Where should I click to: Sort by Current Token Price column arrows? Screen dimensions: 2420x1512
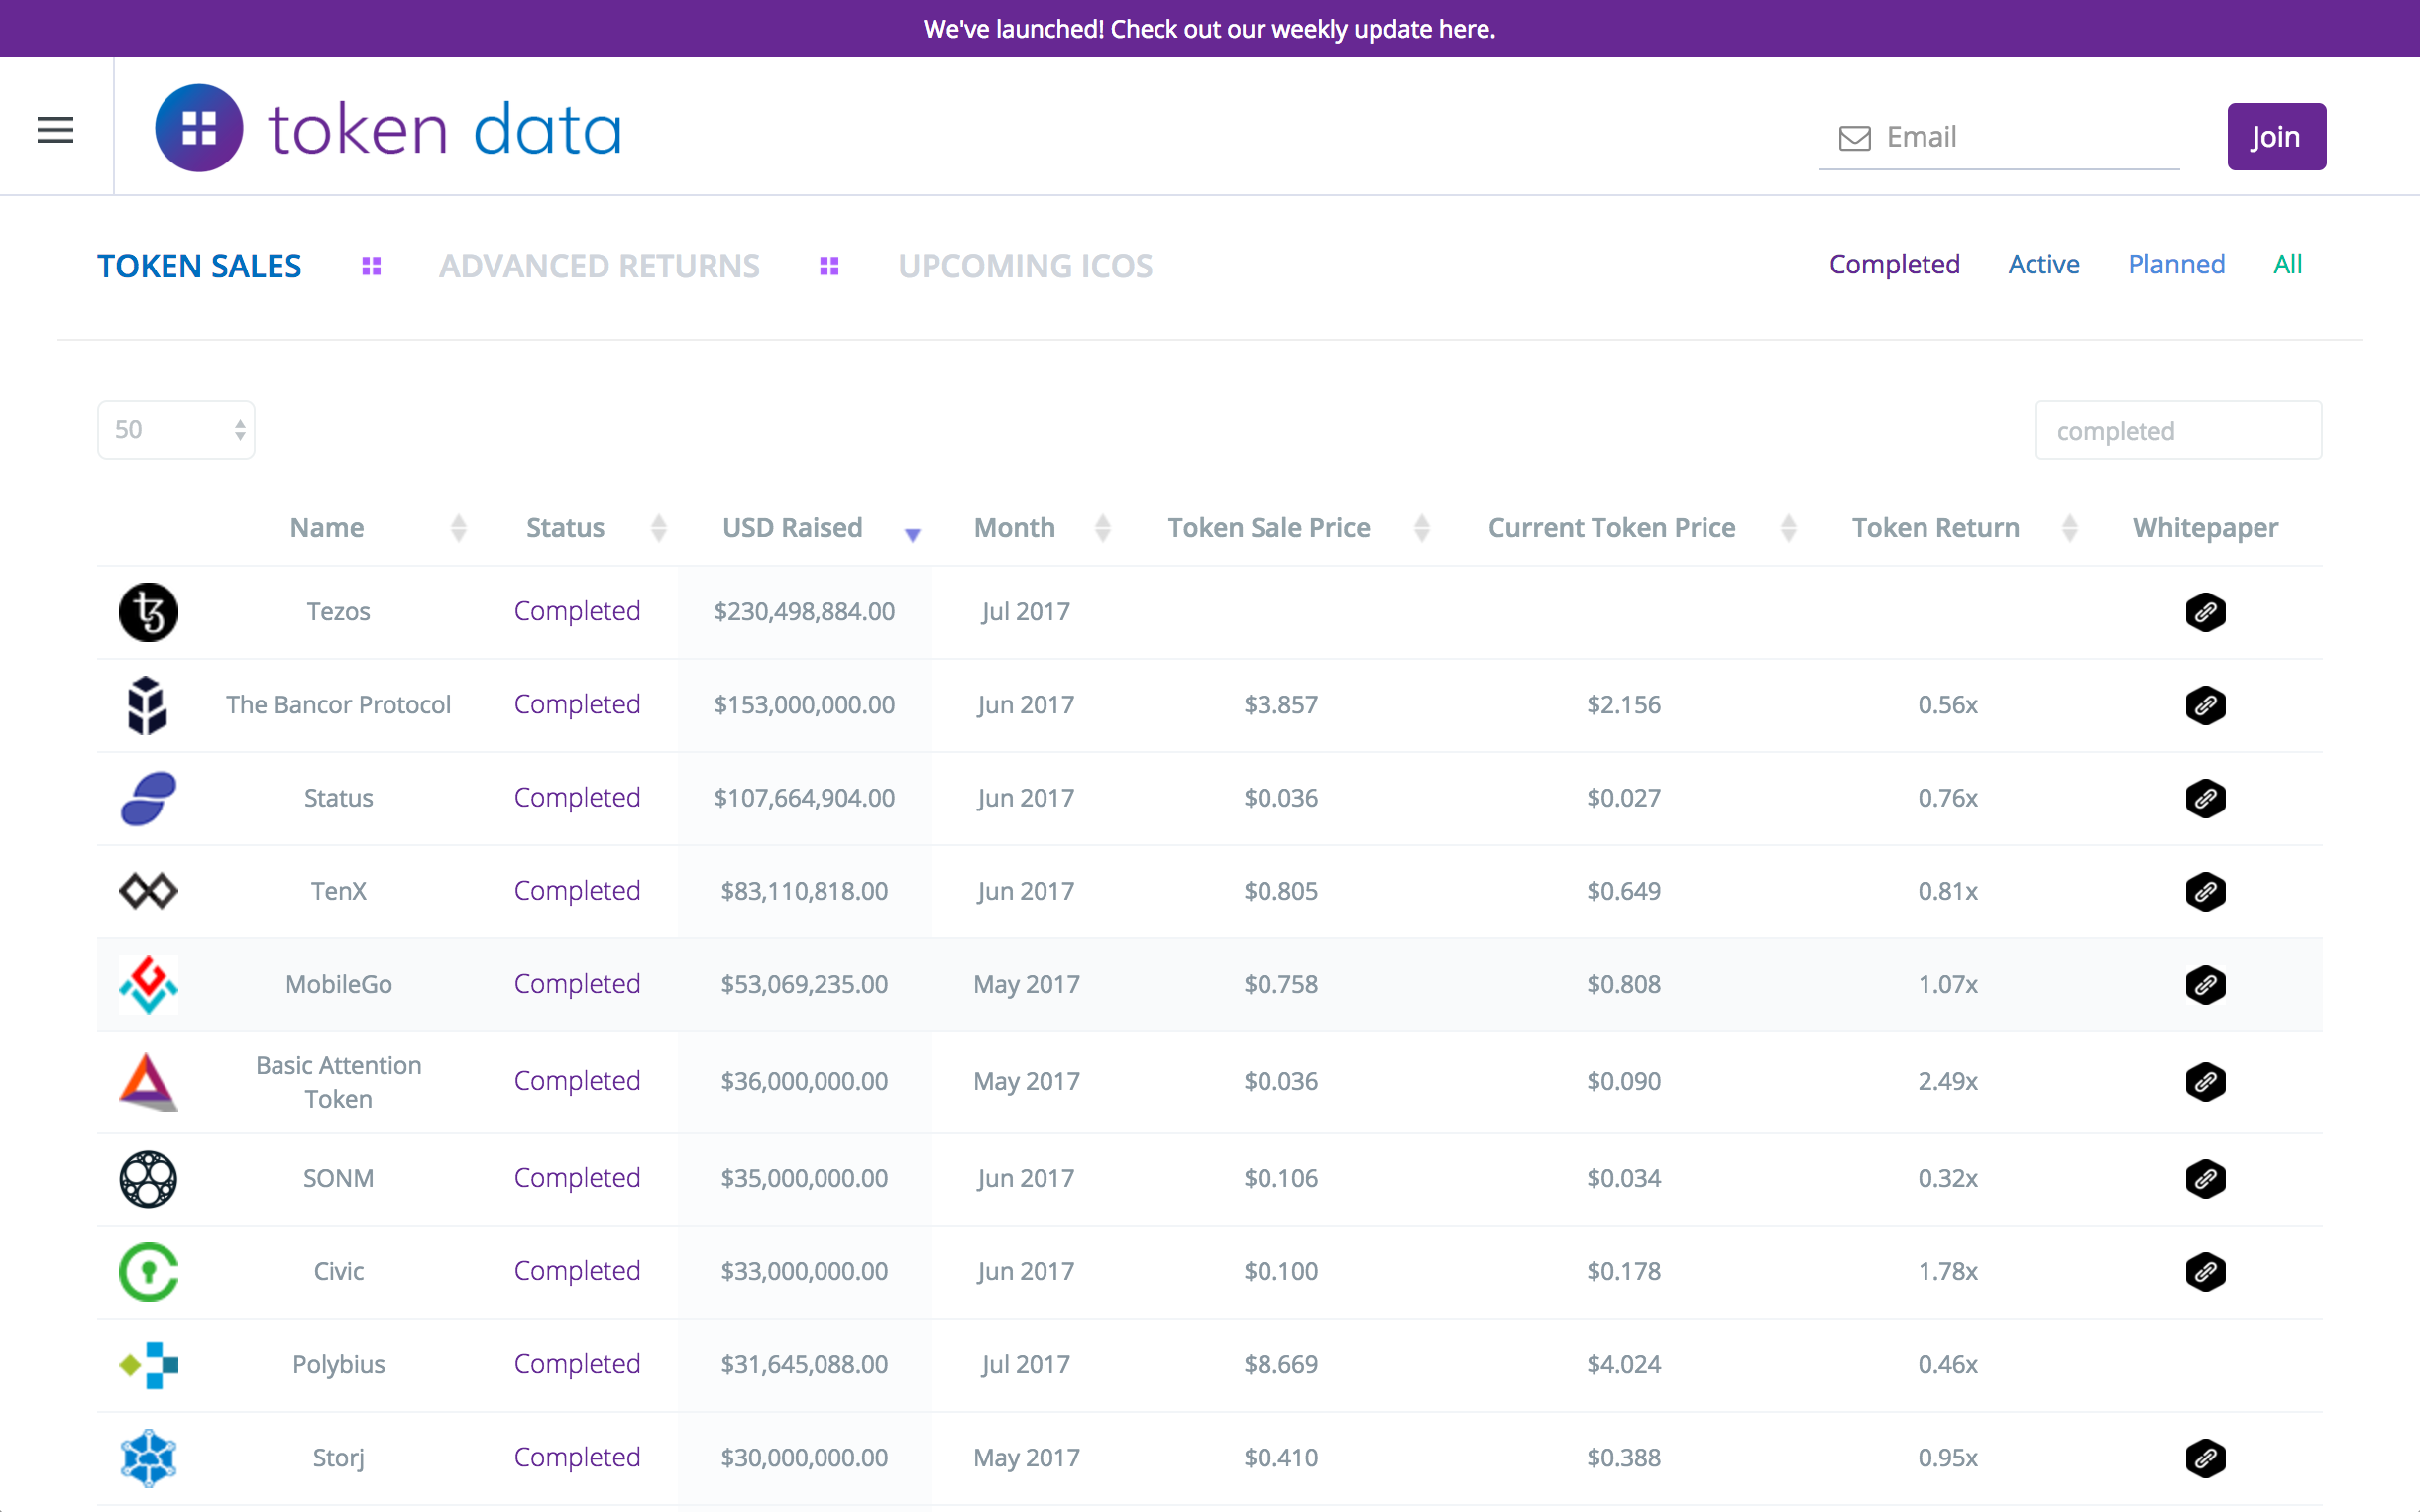[x=1789, y=527]
